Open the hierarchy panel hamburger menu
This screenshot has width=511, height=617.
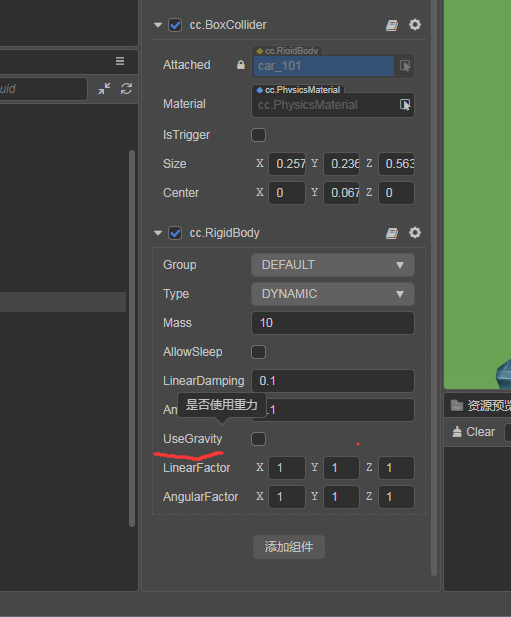click(x=120, y=61)
